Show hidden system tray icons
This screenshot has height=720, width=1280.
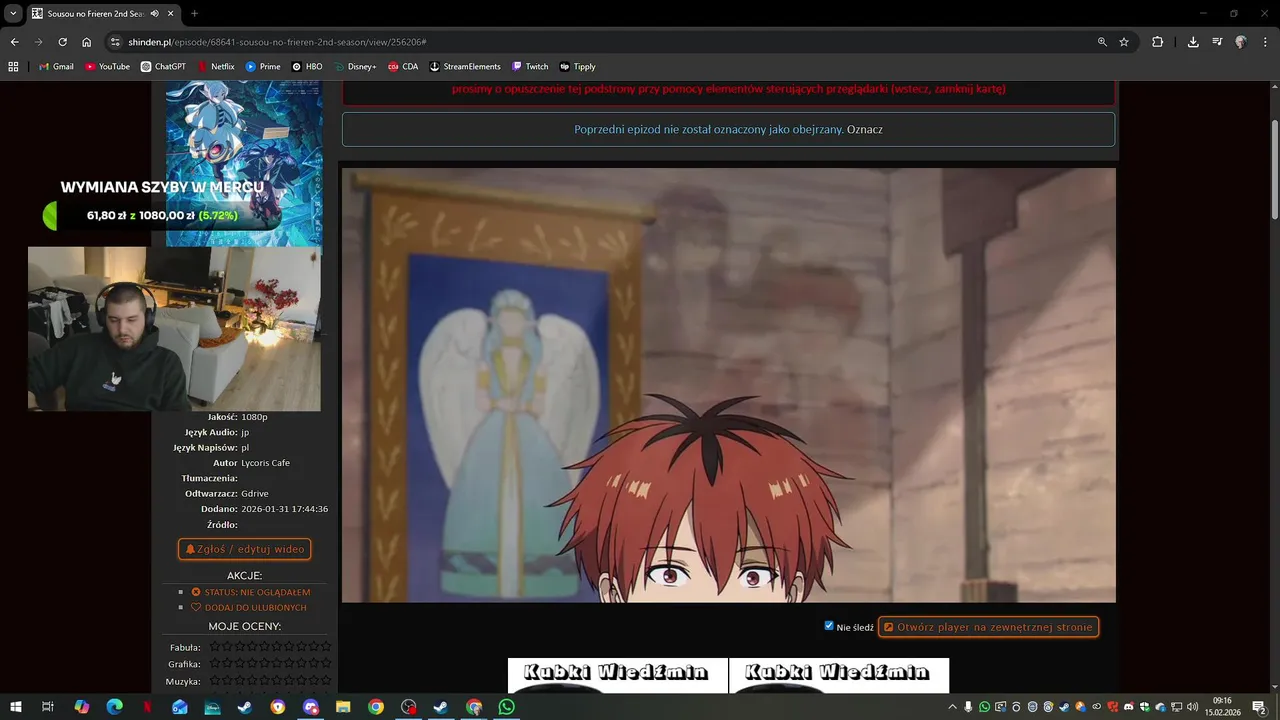point(952,707)
